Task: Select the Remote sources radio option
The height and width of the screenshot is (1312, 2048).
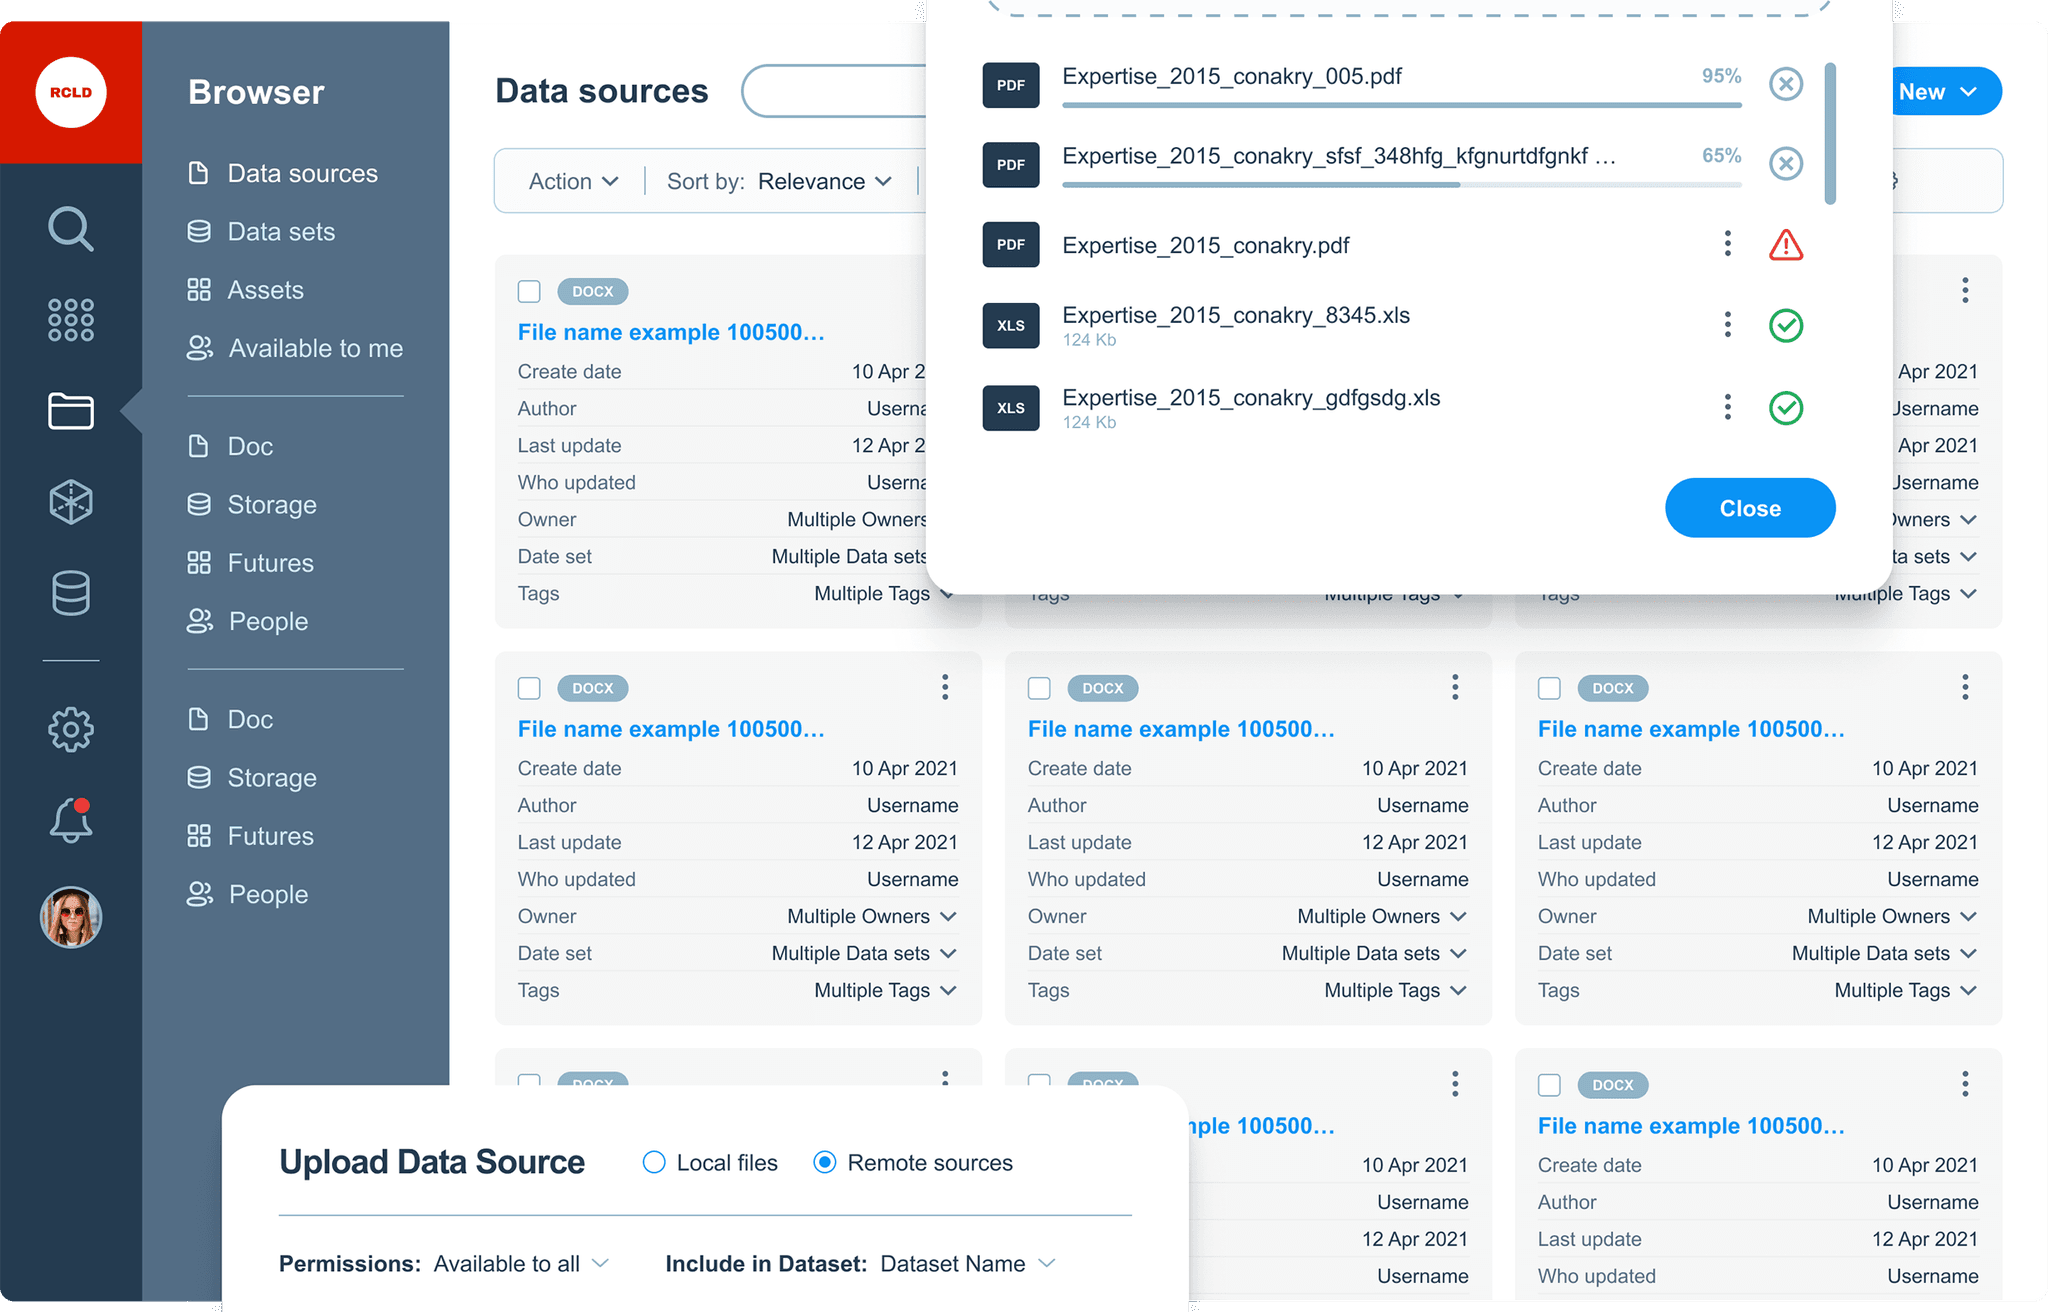Action: coord(825,1162)
